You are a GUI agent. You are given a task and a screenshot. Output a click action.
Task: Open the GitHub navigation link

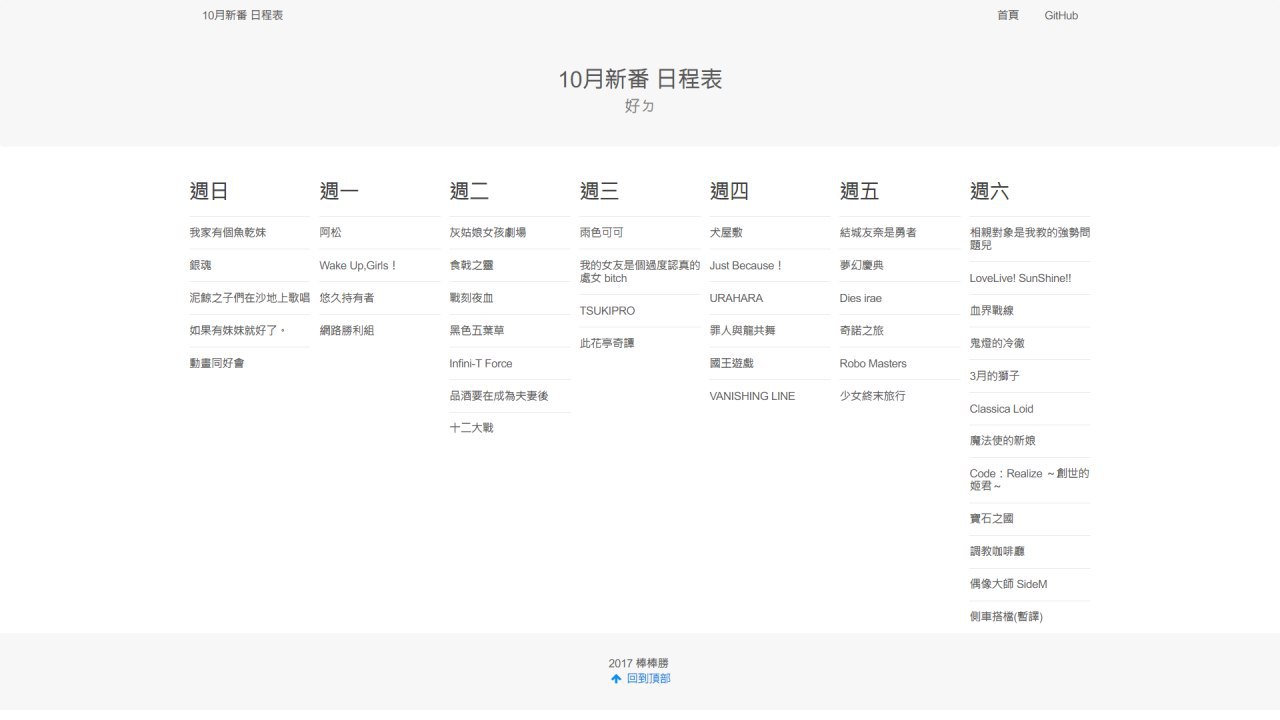coord(1061,15)
